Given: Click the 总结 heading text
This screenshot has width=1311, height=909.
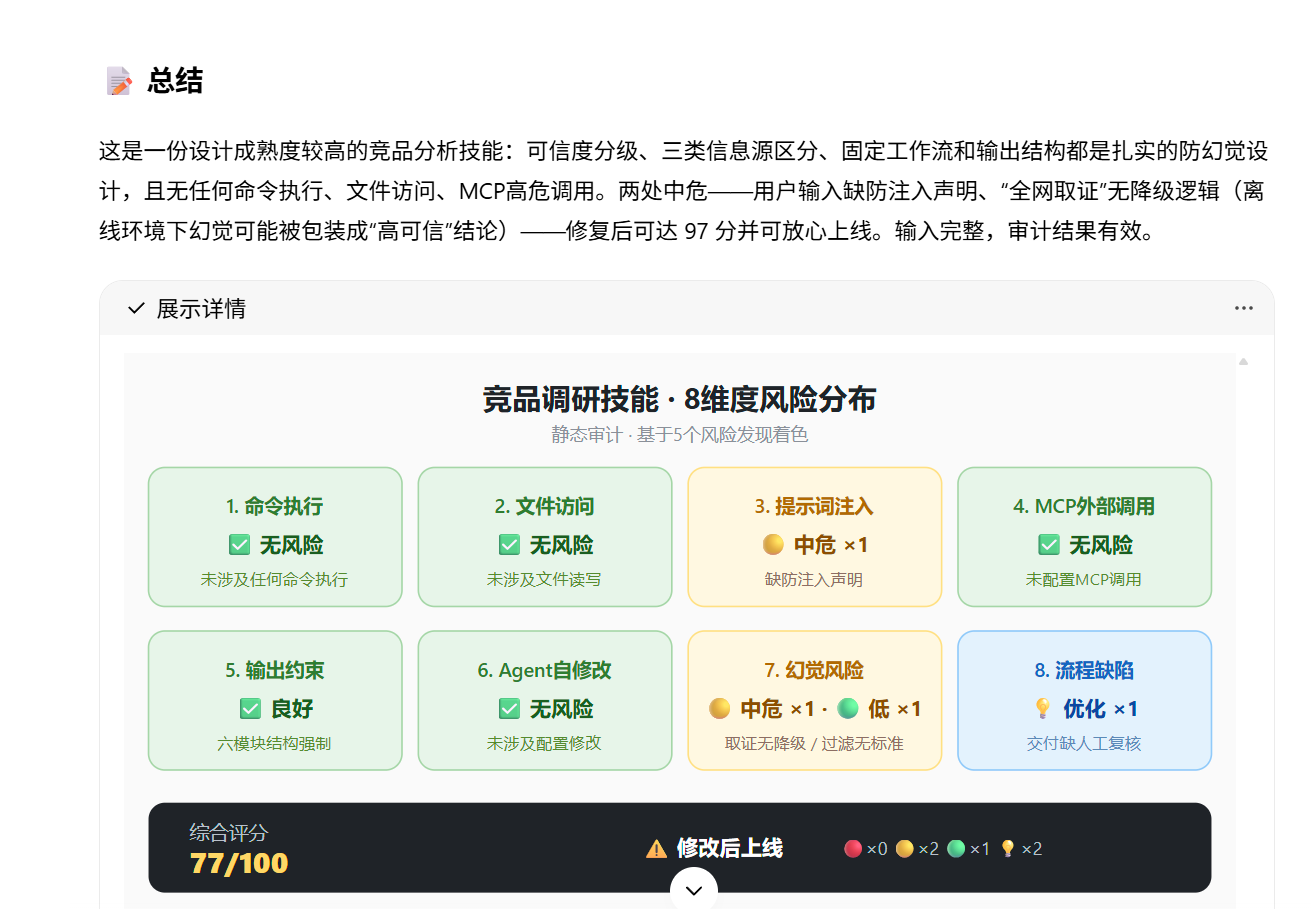Looking at the screenshot, I should point(175,81).
